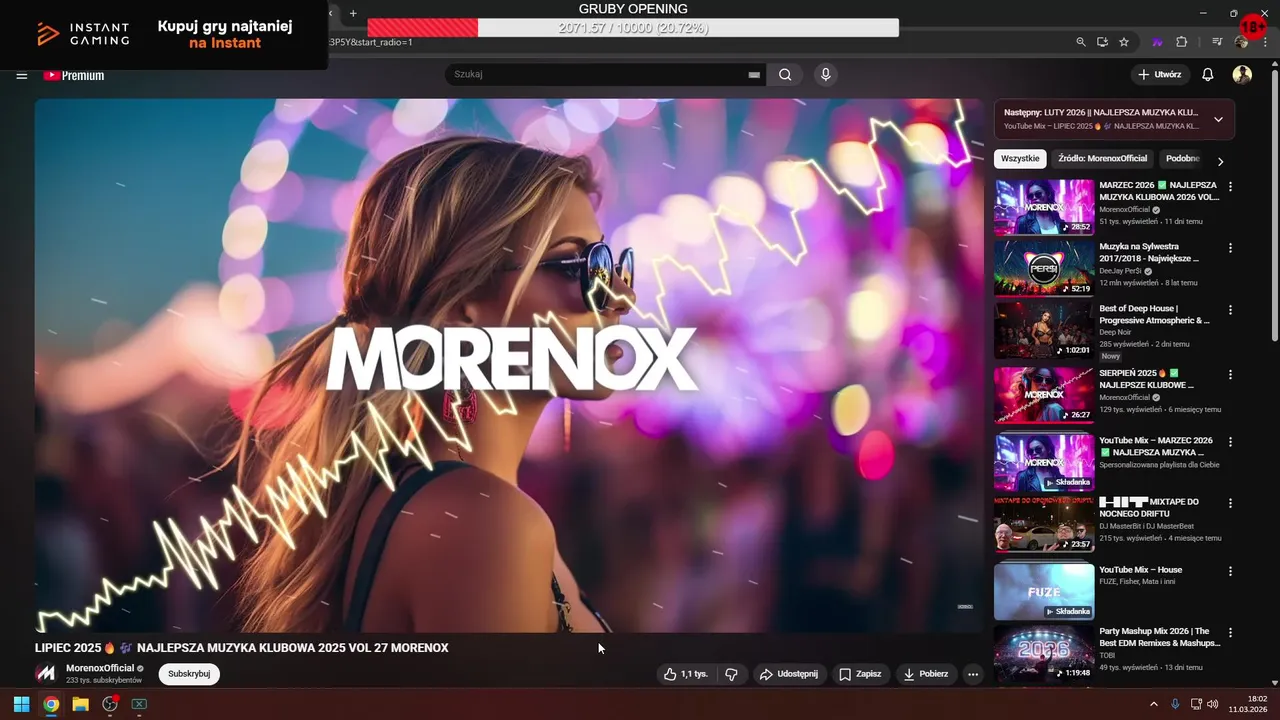Open Best of Deep House video title
The width and height of the screenshot is (1280, 720).
tap(1155, 315)
